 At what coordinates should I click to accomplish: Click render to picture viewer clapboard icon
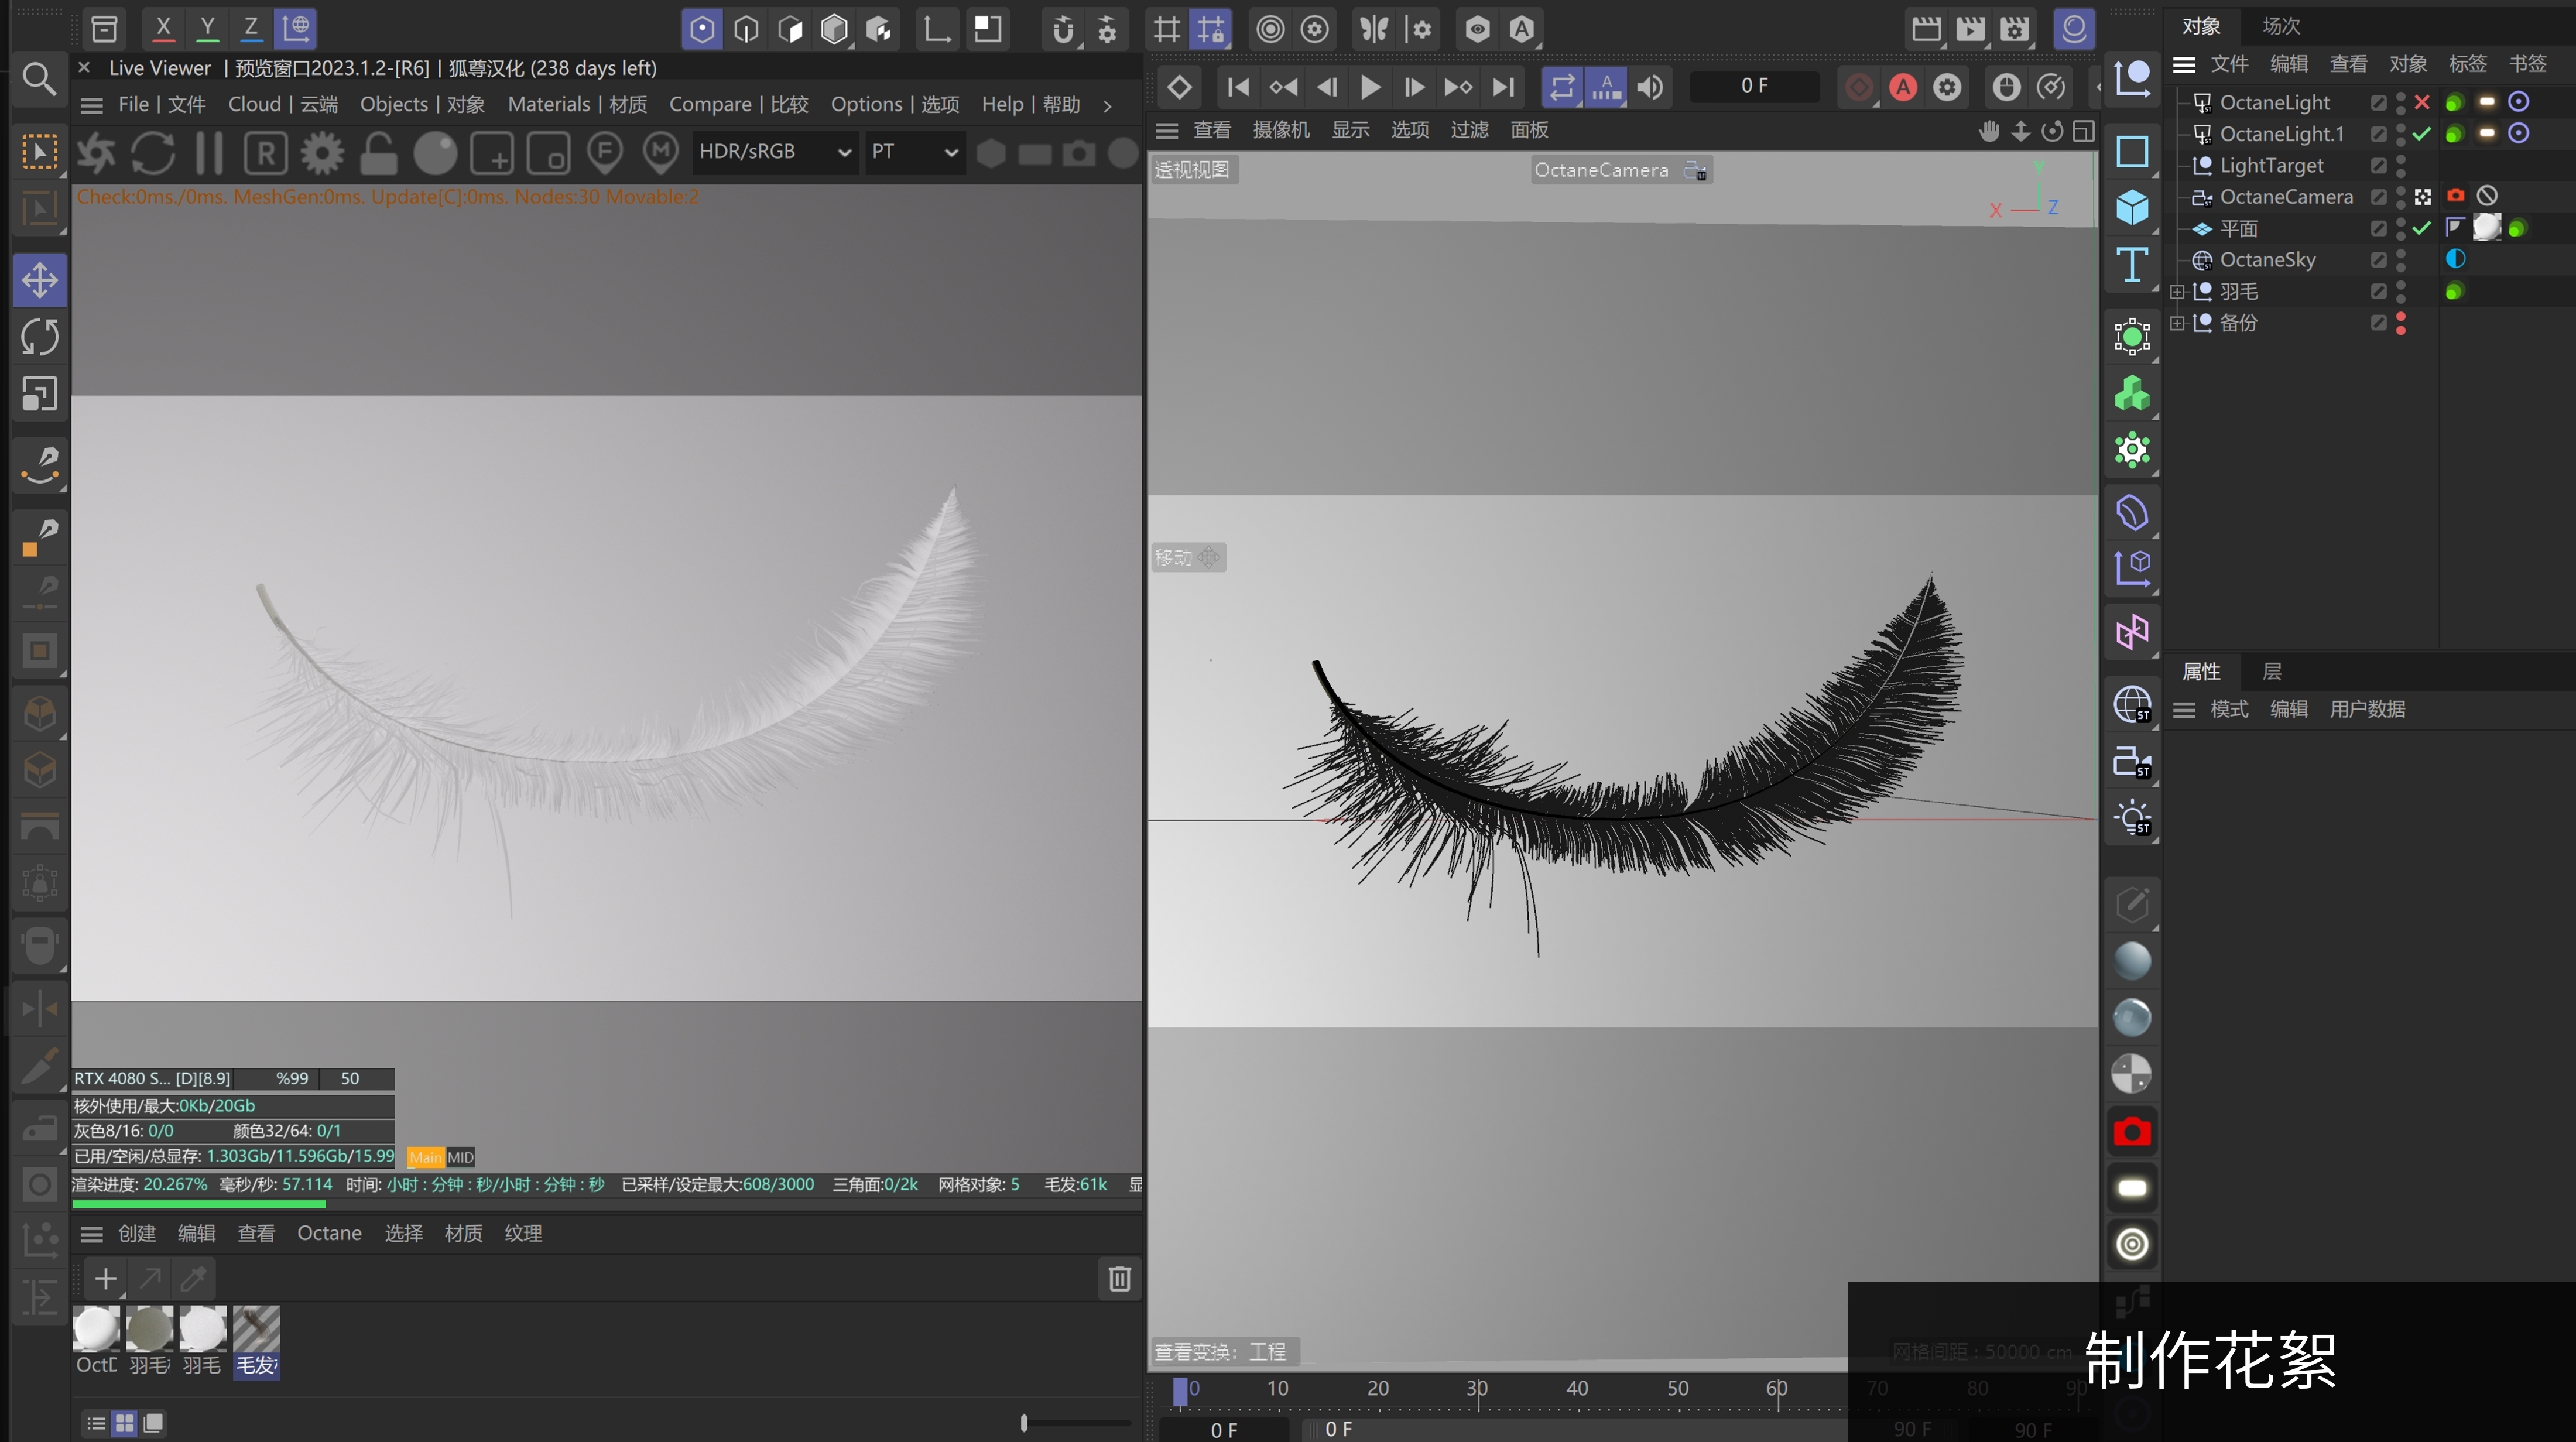[1970, 28]
